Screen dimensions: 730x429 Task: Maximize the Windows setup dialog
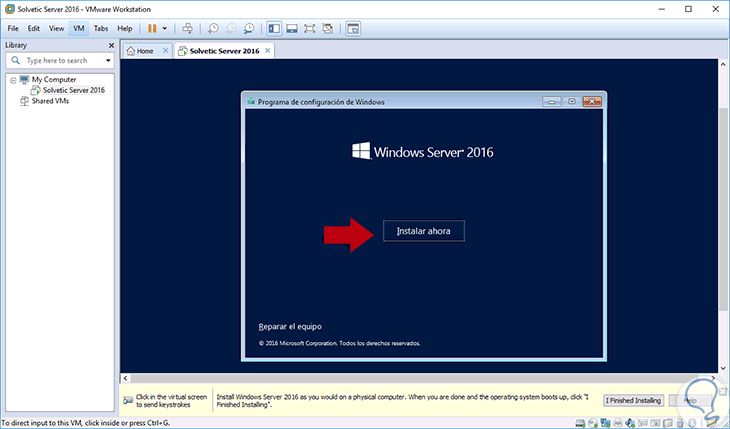pos(572,102)
